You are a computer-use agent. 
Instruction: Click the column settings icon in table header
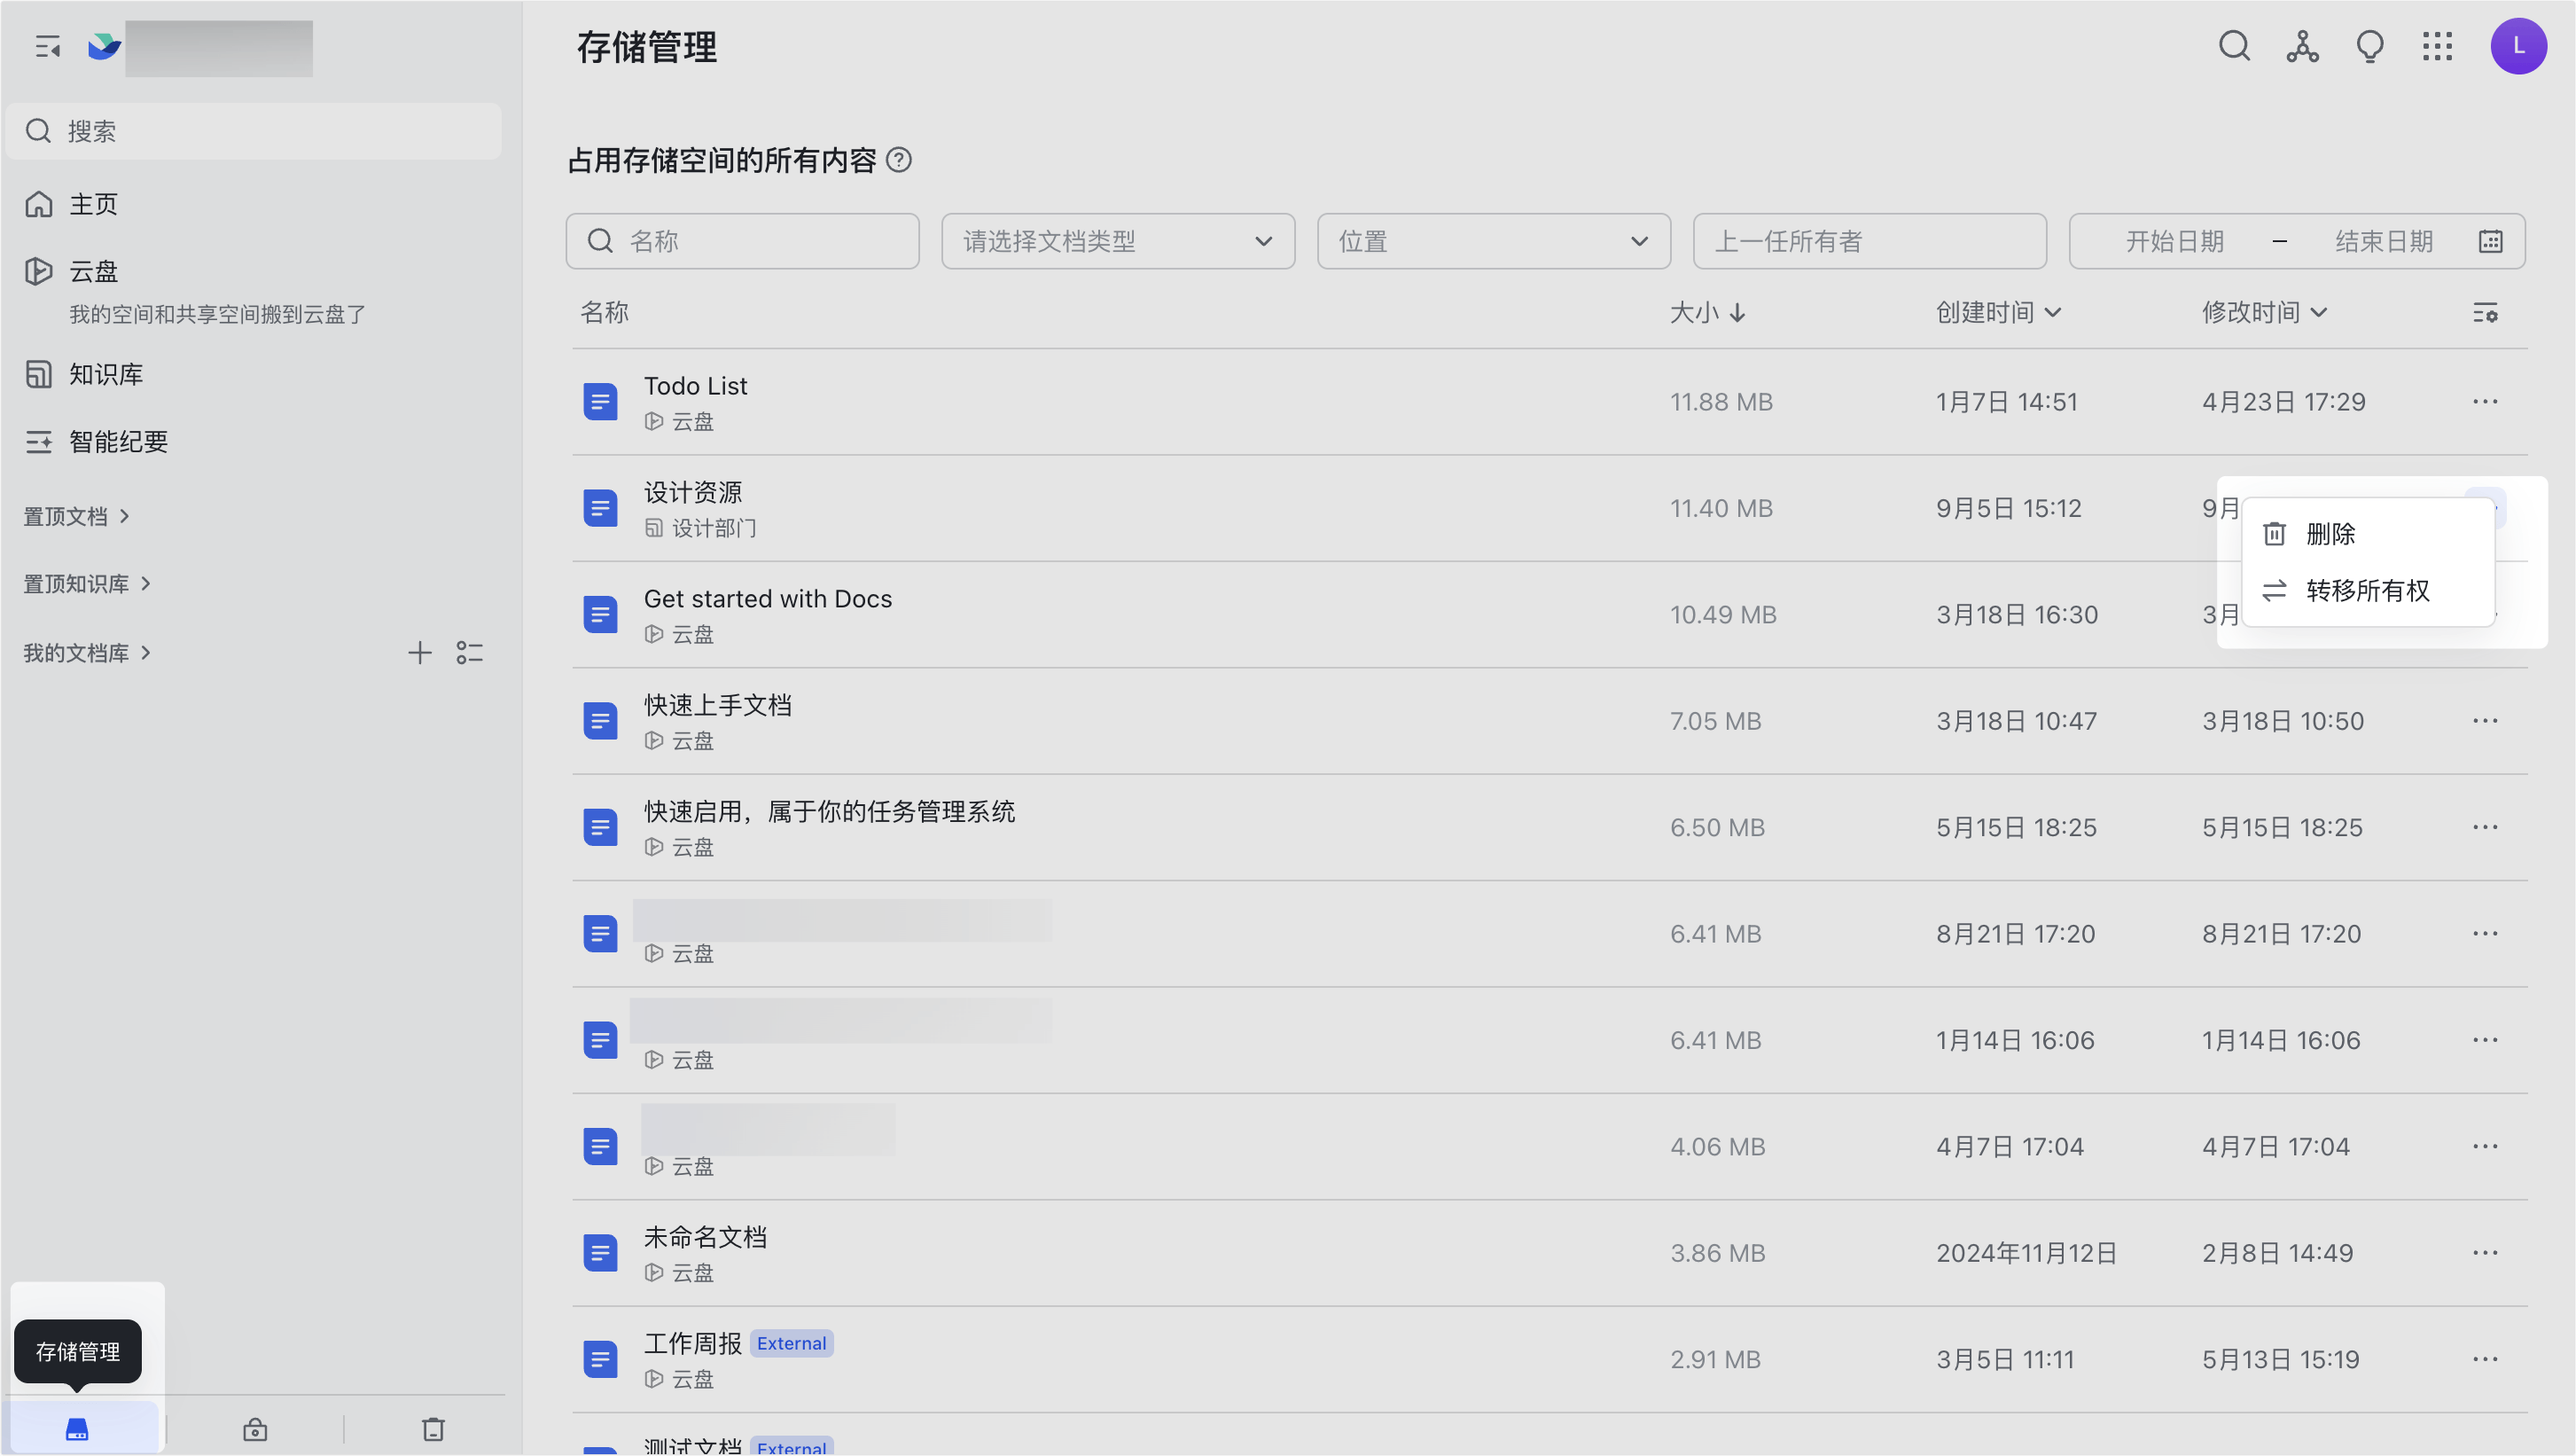coord(2485,313)
